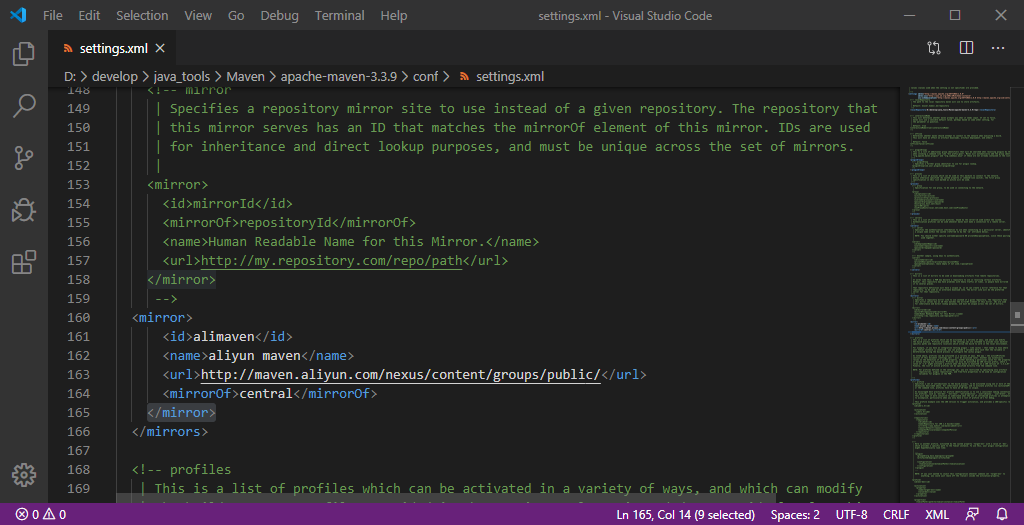This screenshot has height=525, width=1024.
Task: Open the More Actions ellipsis menu
Action: point(998,48)
